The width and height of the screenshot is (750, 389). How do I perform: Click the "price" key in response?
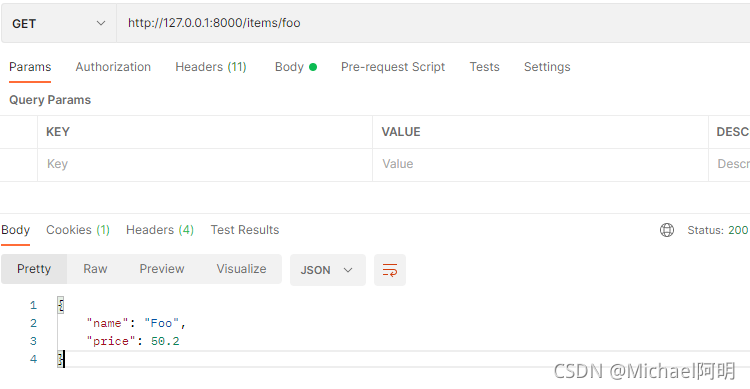111,341
